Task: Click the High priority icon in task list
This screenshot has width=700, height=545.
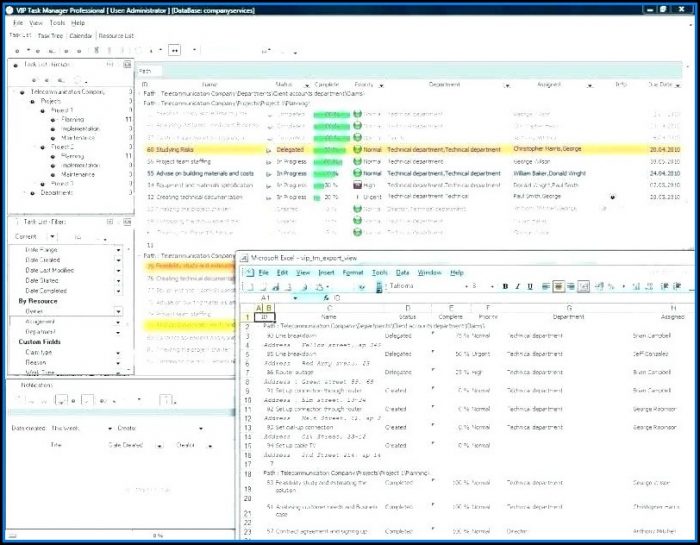Action: (x=357, y=184)
